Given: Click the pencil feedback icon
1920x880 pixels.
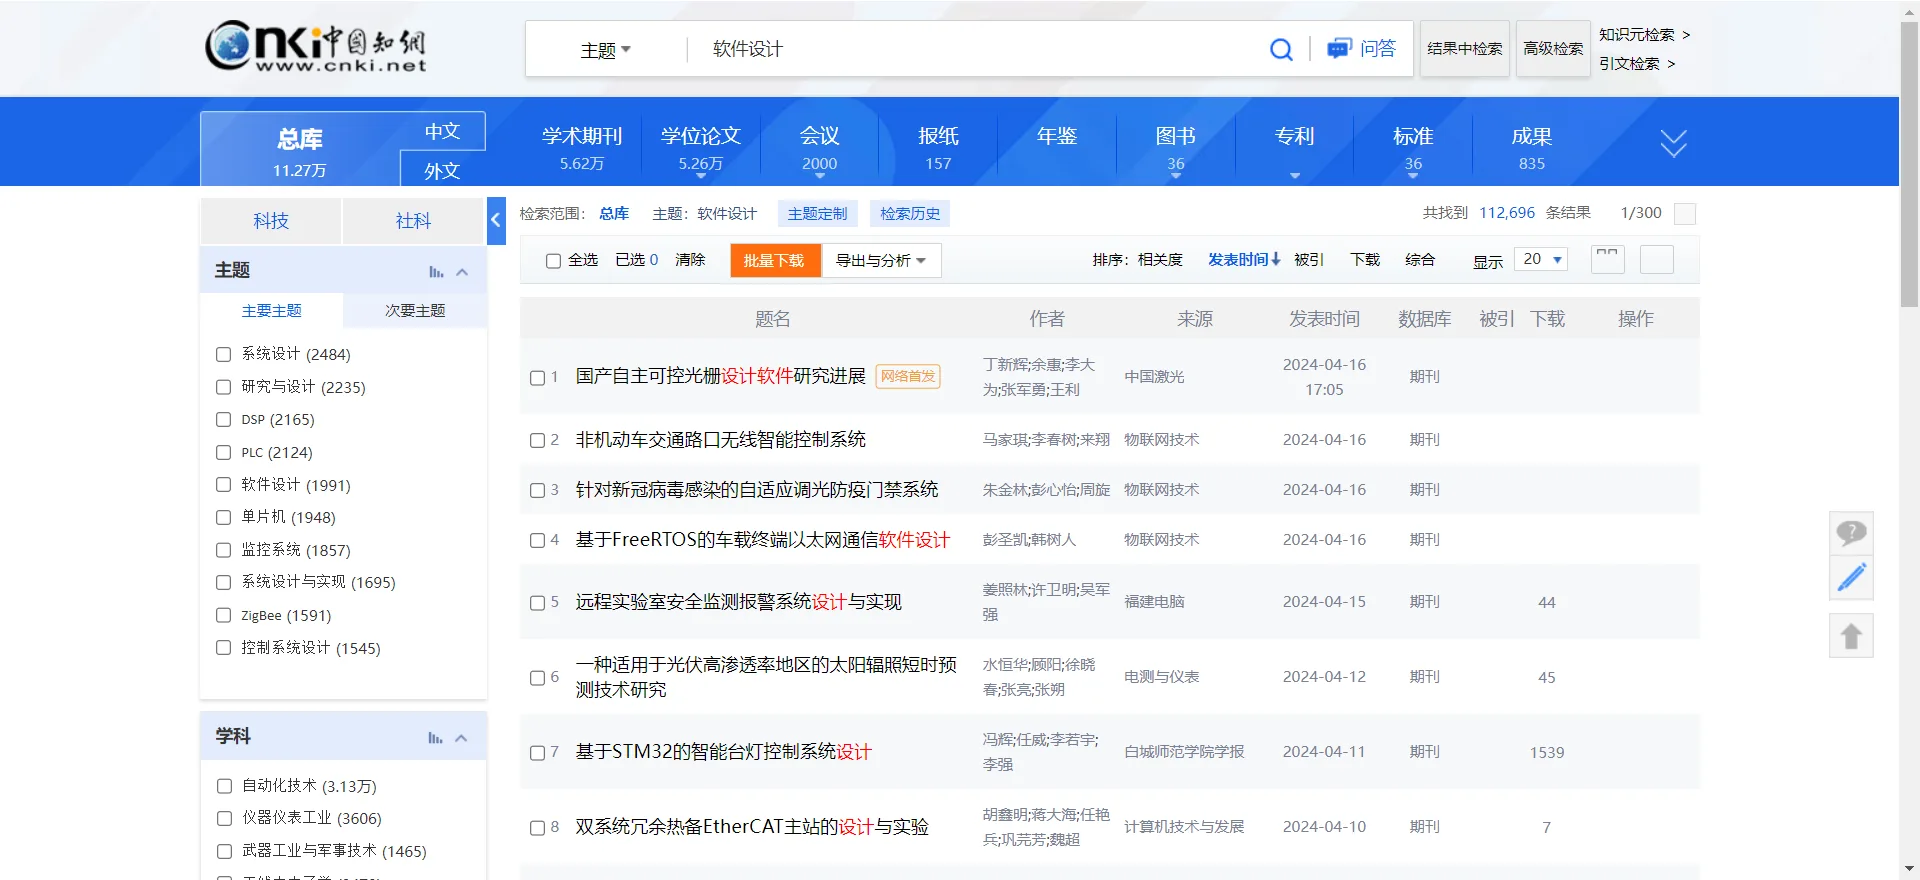Looking at the screenshot, I should [x=1851, y=578].
